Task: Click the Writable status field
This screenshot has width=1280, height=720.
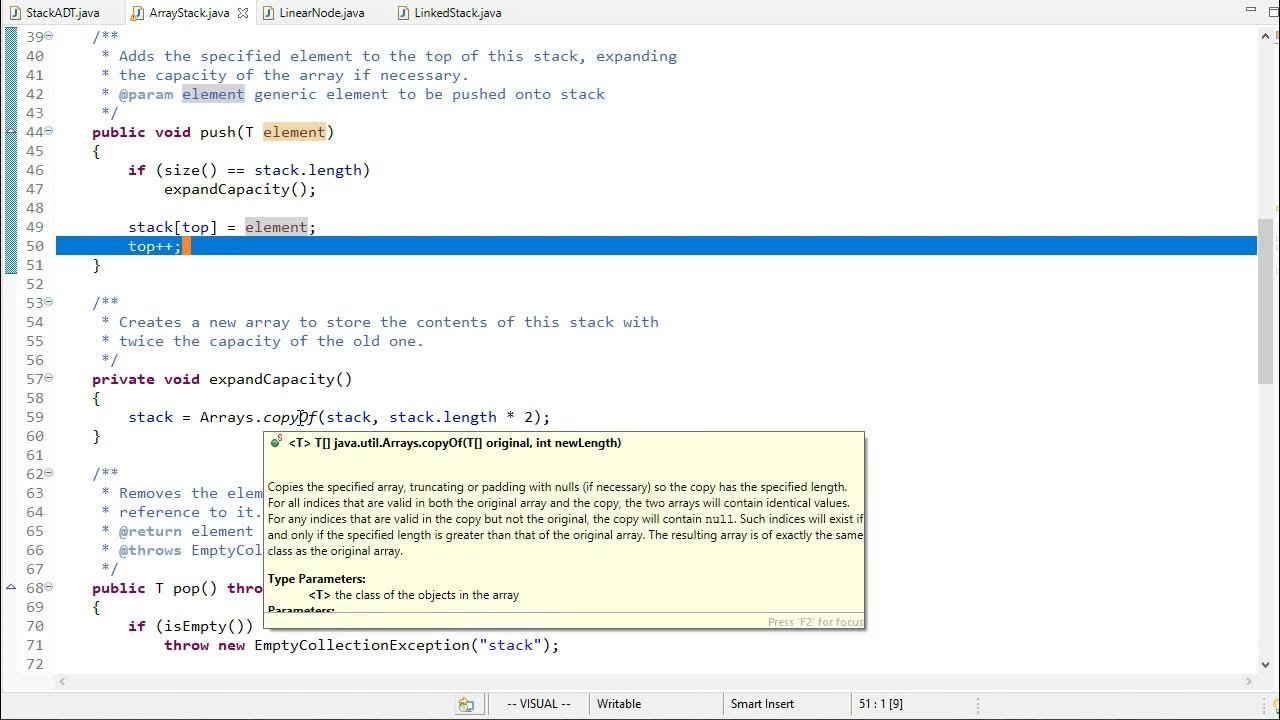Action: 619,704
